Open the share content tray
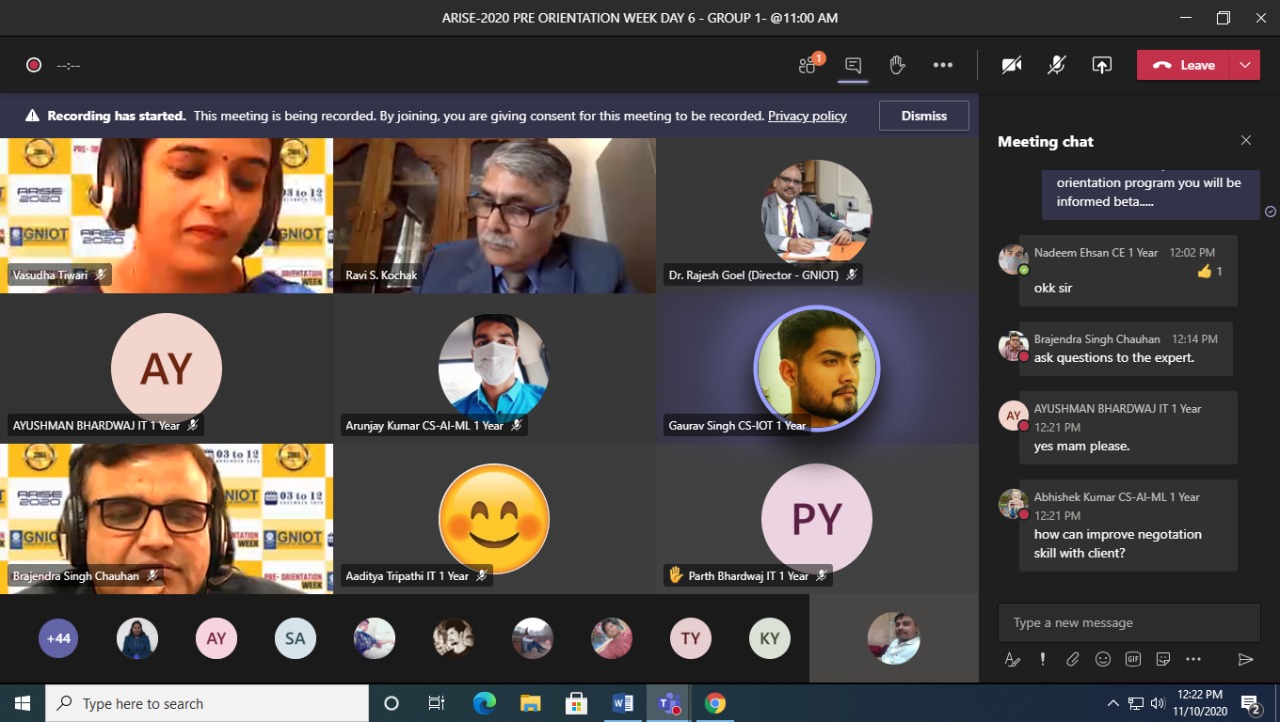The image size is (1280, 722). click(x=1101, y=65)
